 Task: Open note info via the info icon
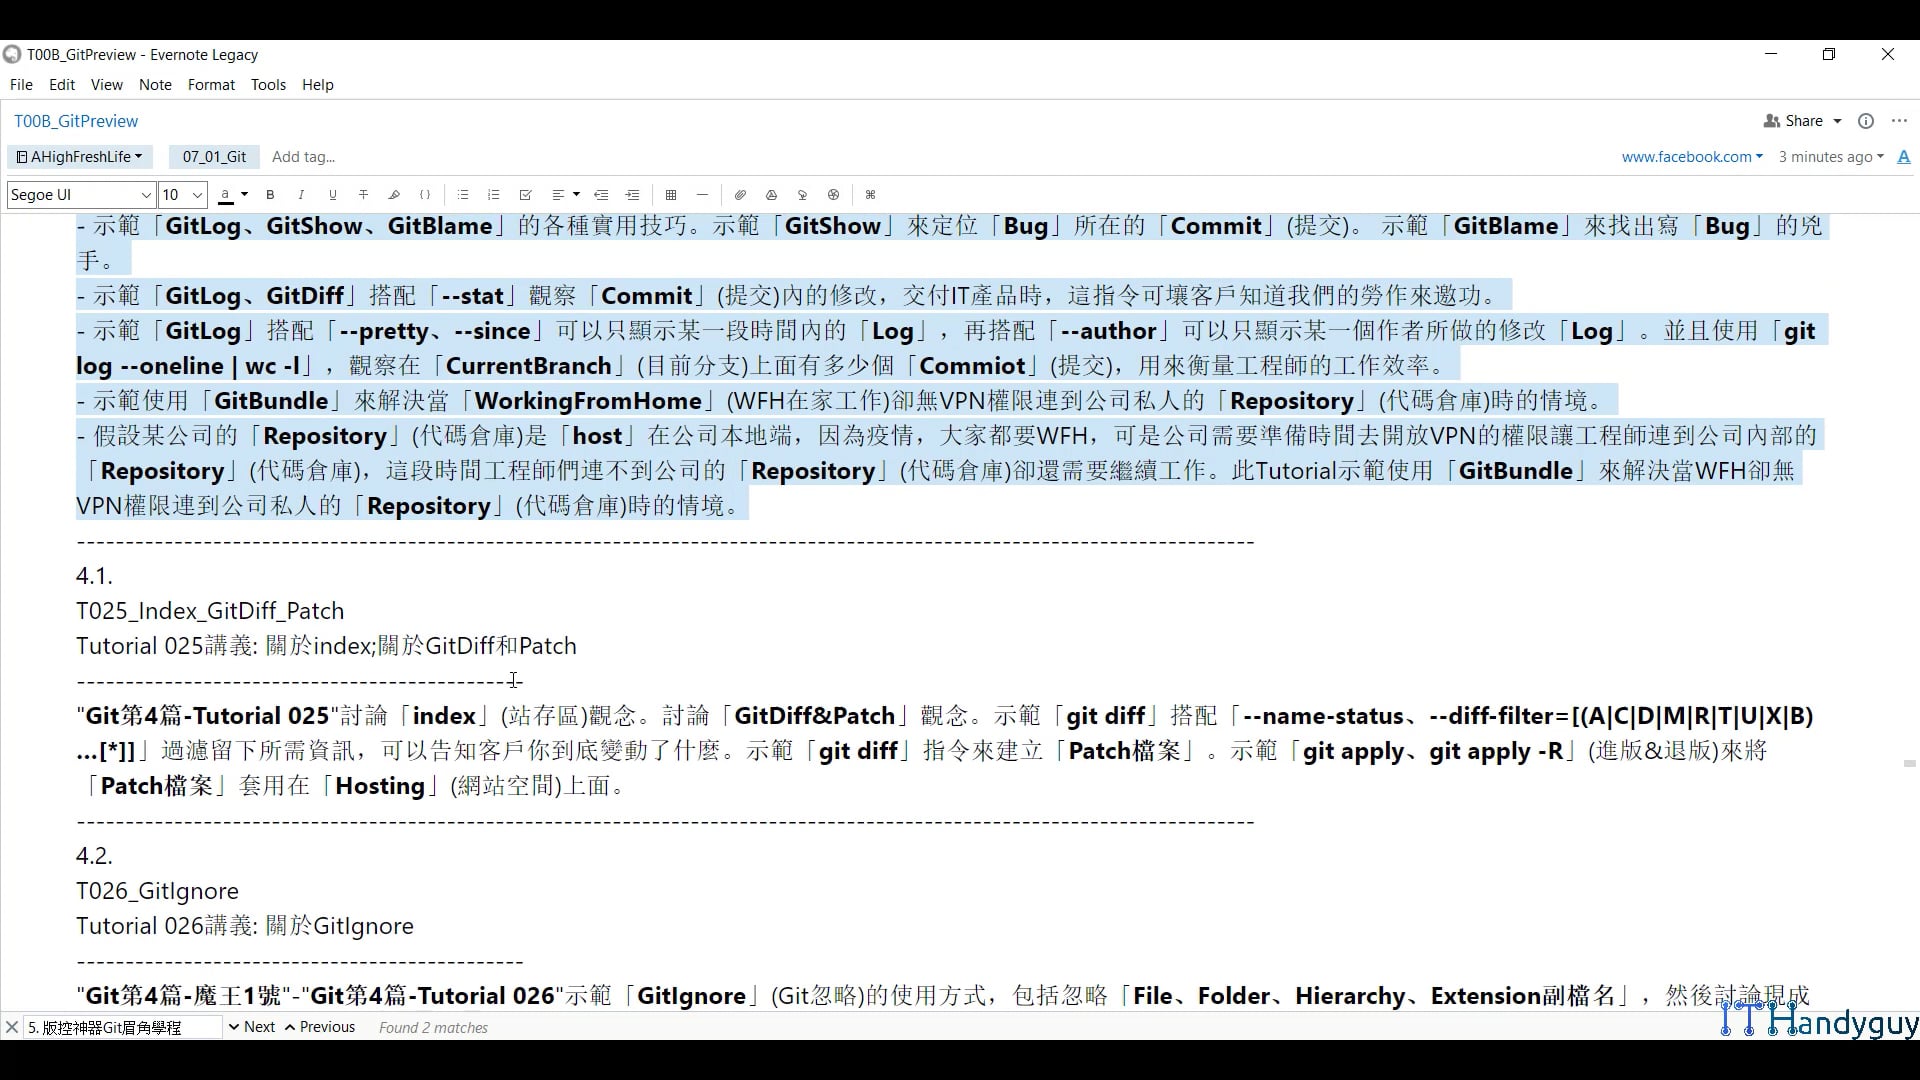(1866, 121)
